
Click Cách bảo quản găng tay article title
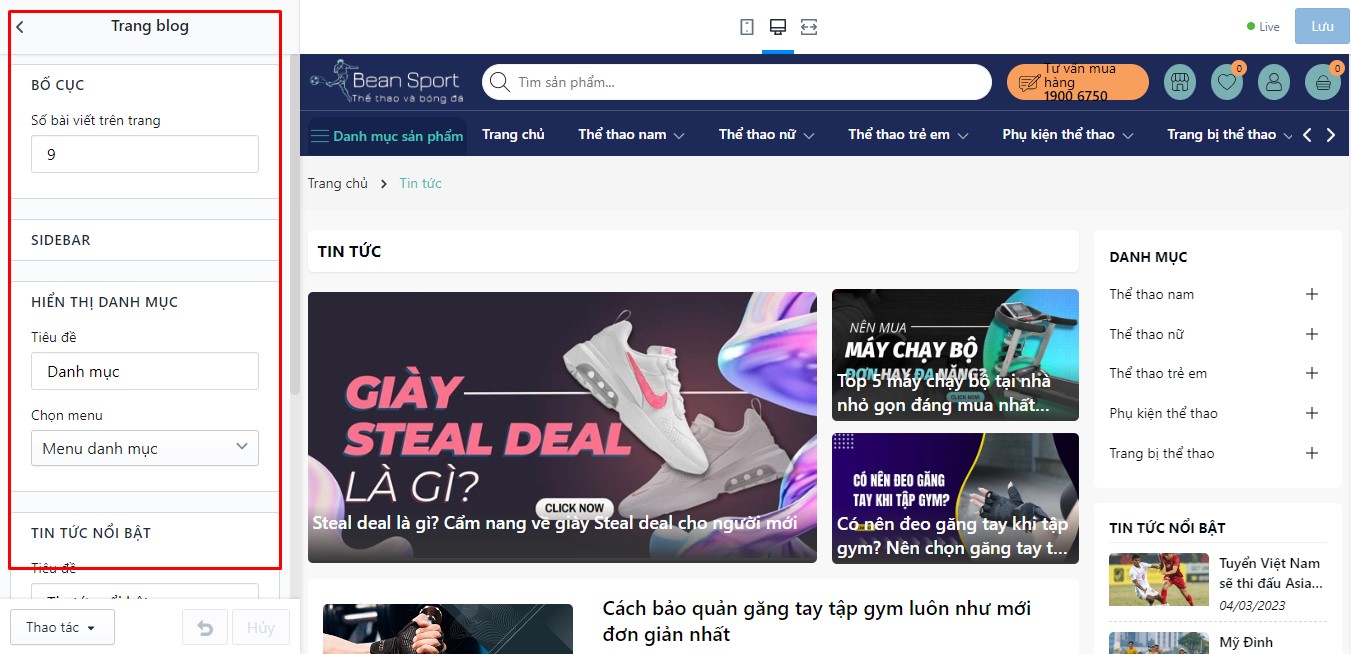[x=817, y=621]
